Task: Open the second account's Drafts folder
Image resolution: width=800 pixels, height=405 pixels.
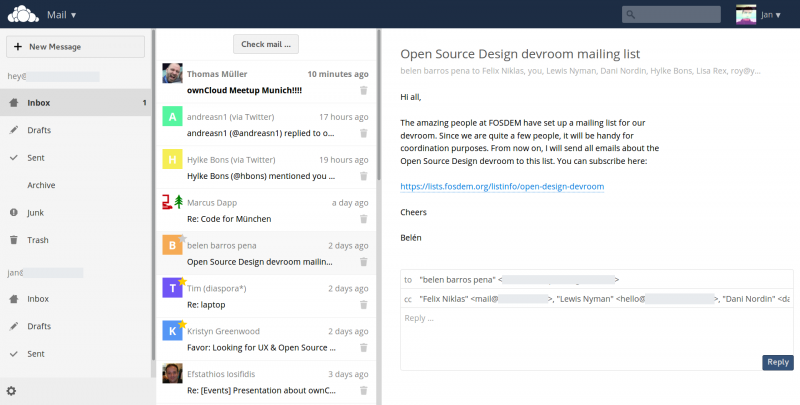Action: tap(76, 326)
